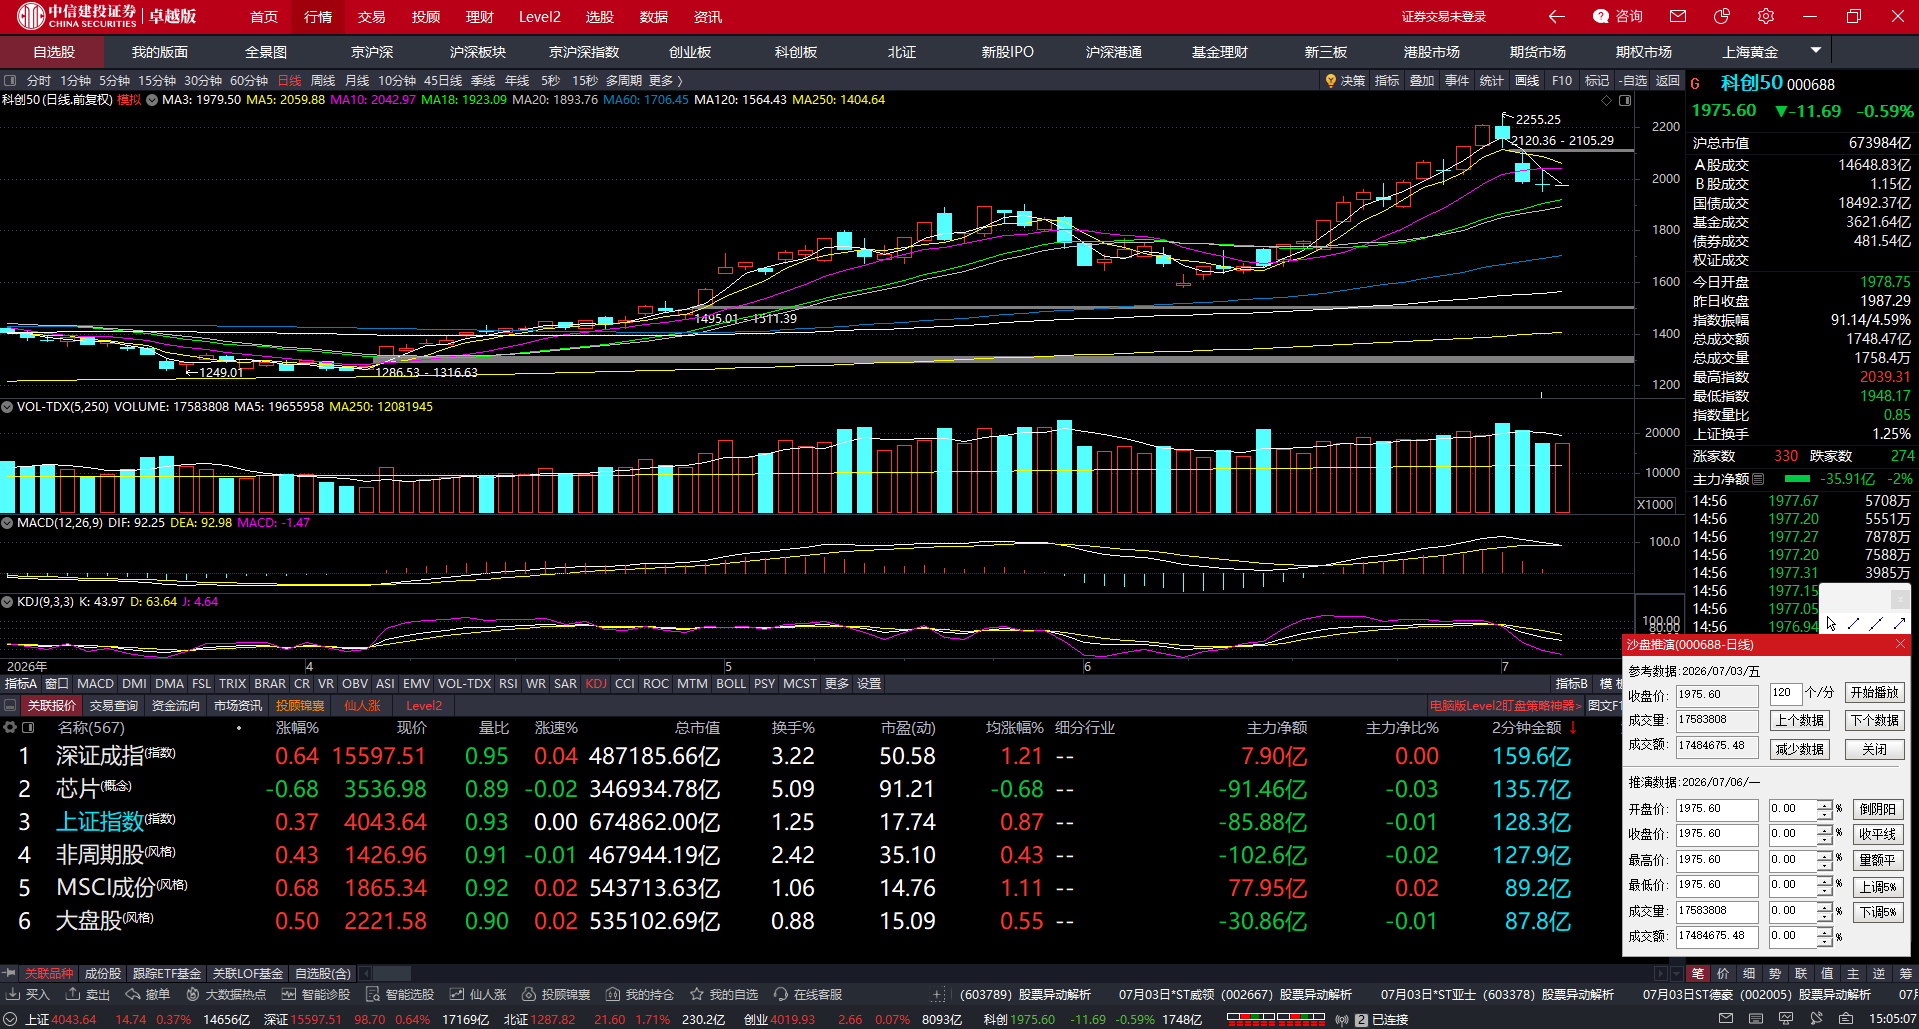1919x1029 pixels.
Task: Open the mail inbox envelope icon
Action: (1678, 16)
